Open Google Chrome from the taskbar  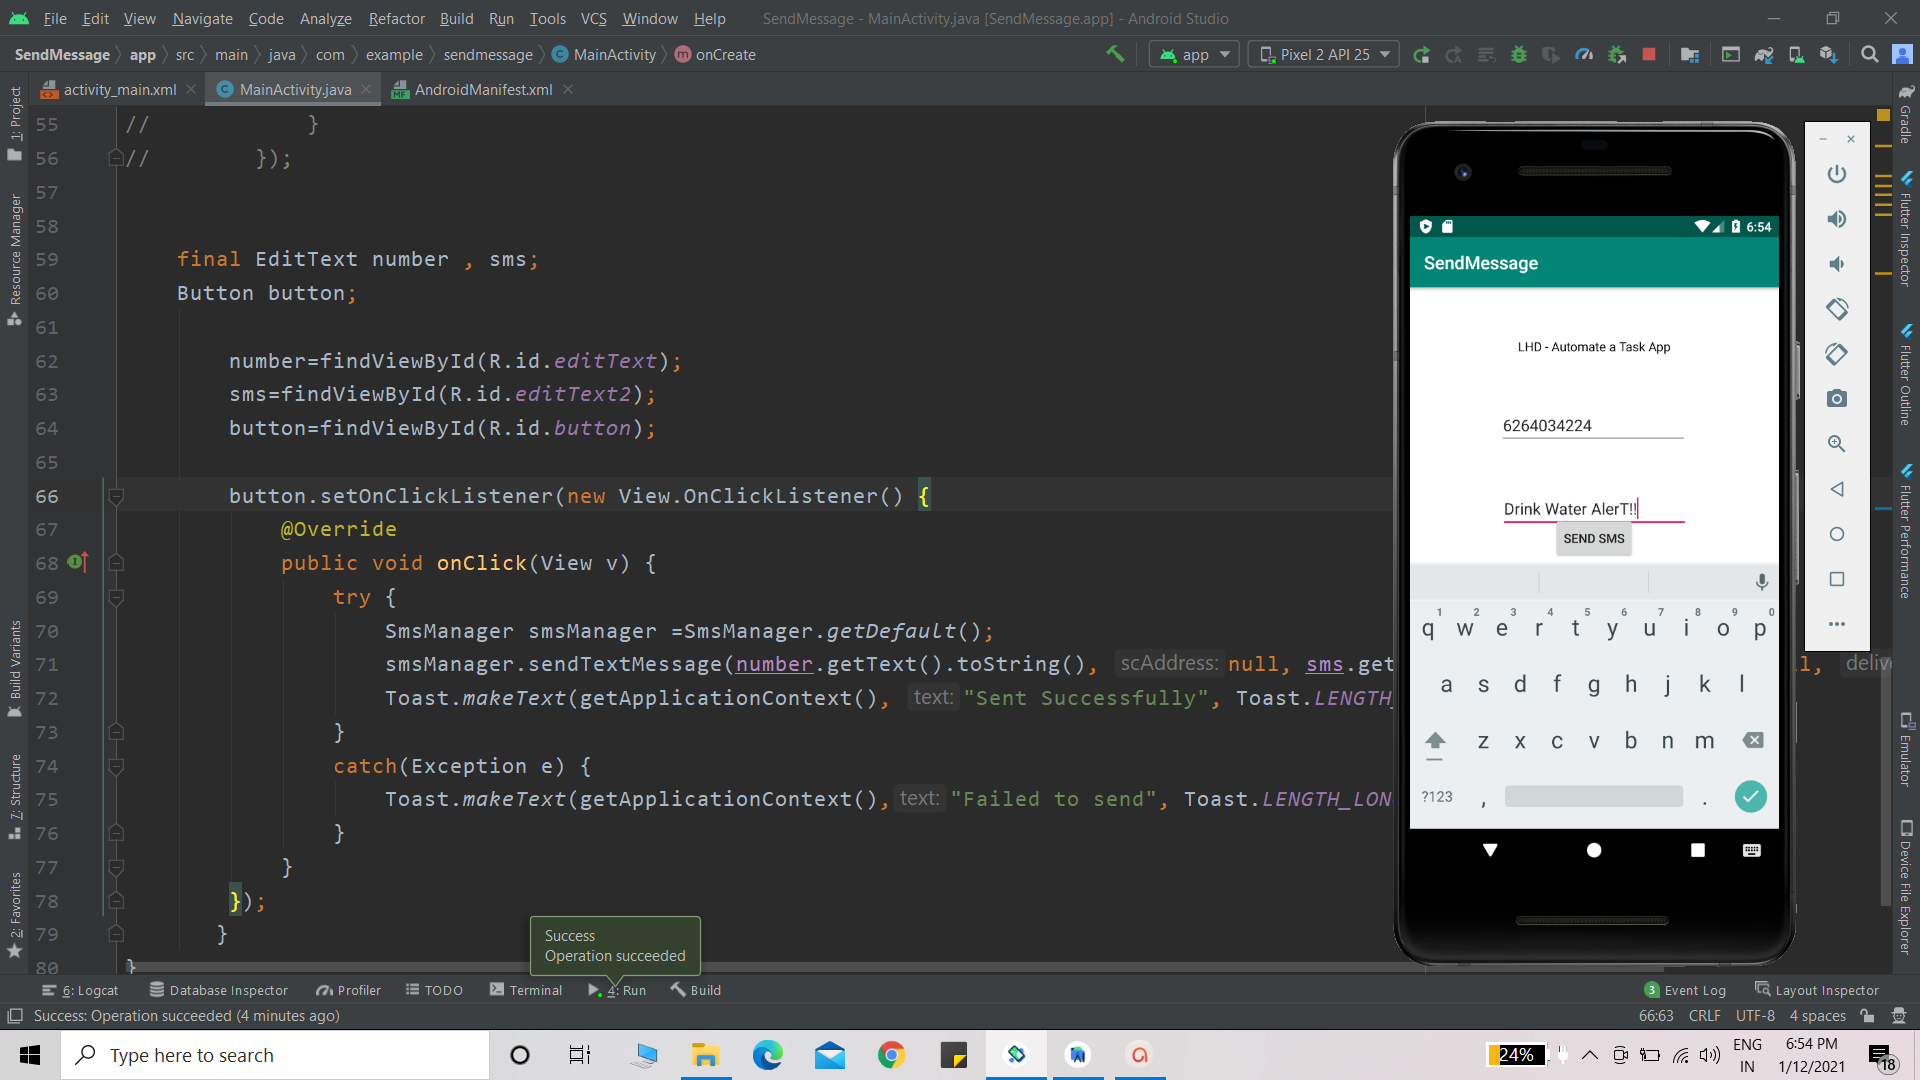pos(891,1055)
